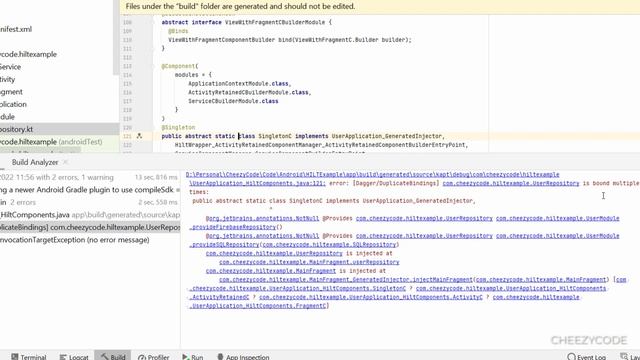The width and height of the screenshot is (640, 360).
Task: Select the manifest .xml file in project tree
Action: point(16,29)
